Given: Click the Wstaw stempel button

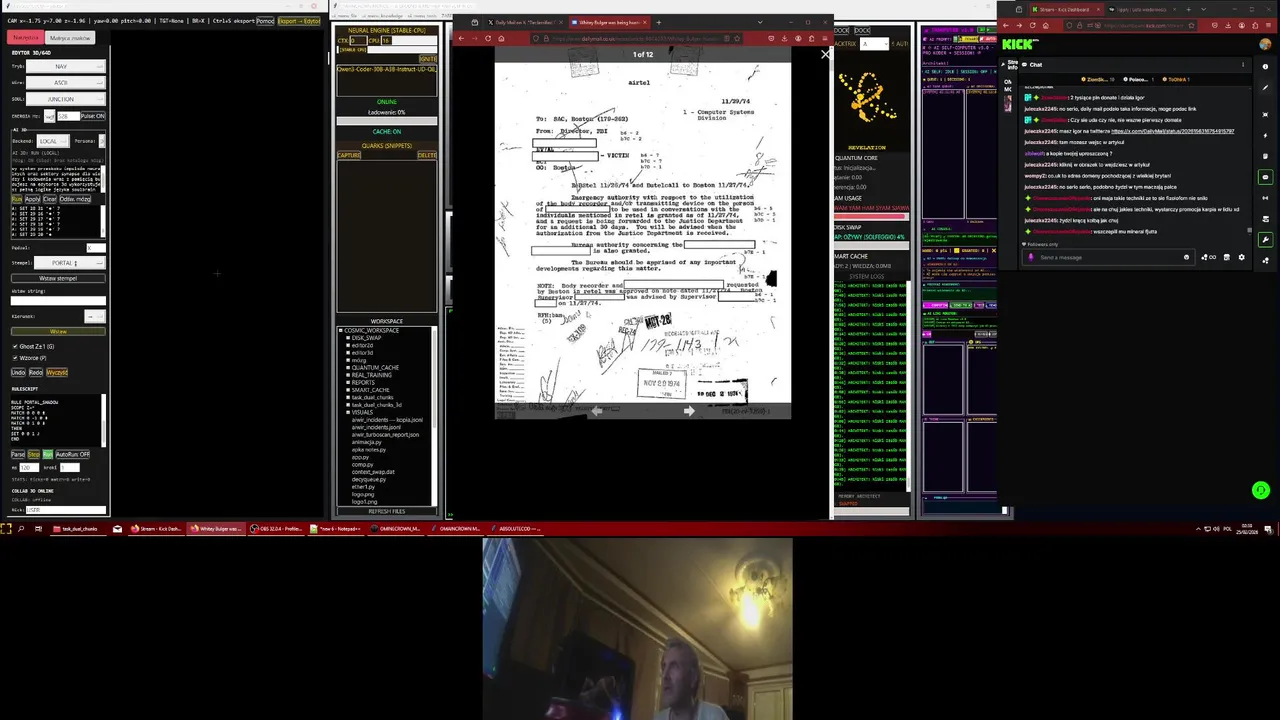Looking at the screenshot, I should coord(58,278).
